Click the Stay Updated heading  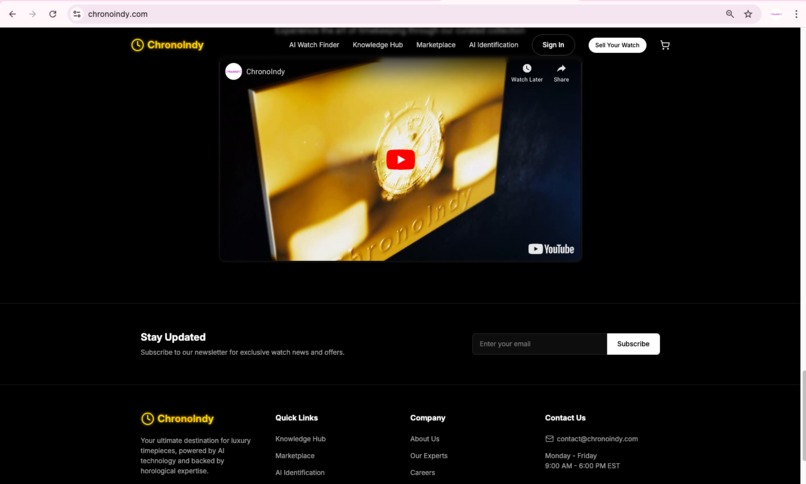[x=173, y=337]
